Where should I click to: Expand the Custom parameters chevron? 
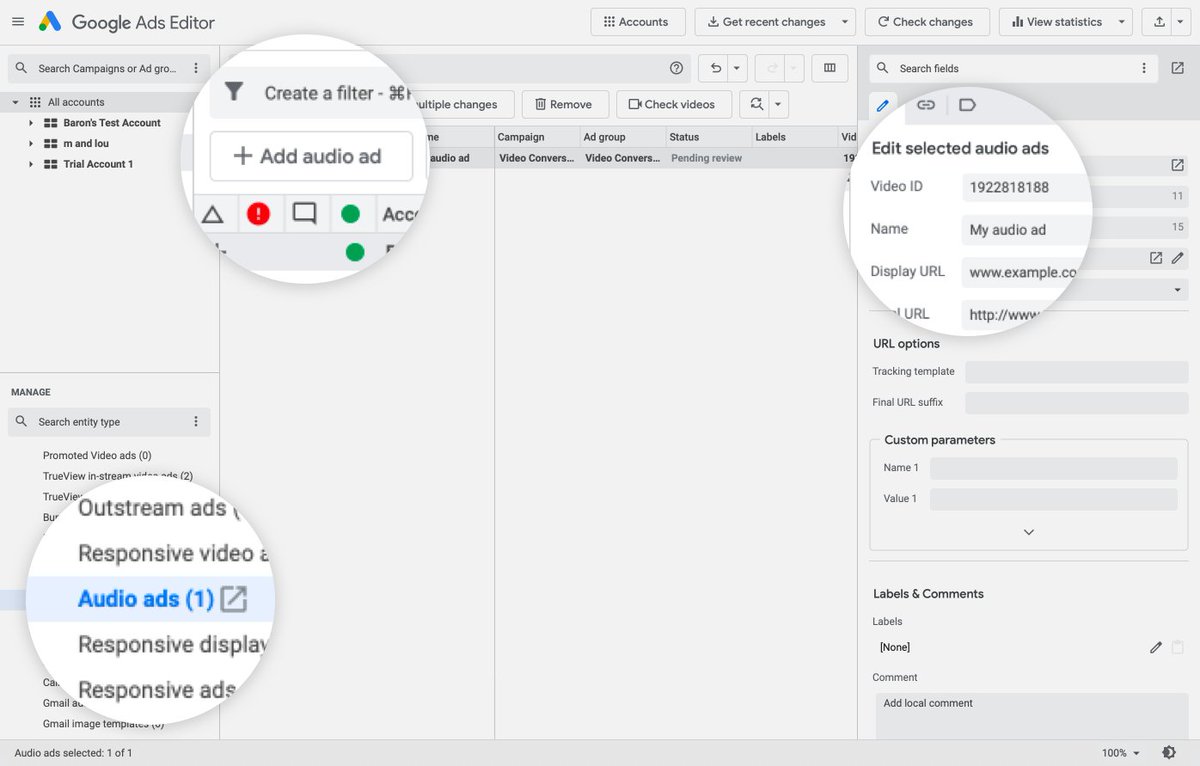[1028, 531]
